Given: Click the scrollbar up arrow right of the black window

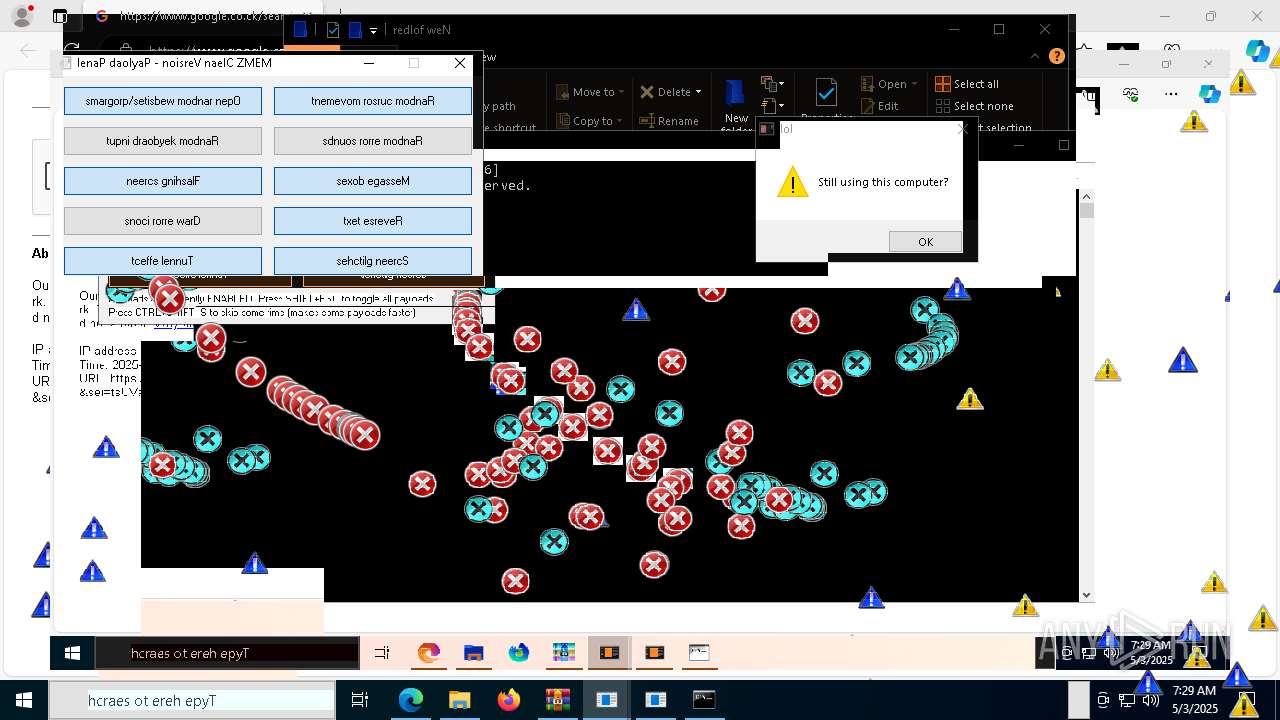Looking at the screenshot, I should (x=1086, y=196).
